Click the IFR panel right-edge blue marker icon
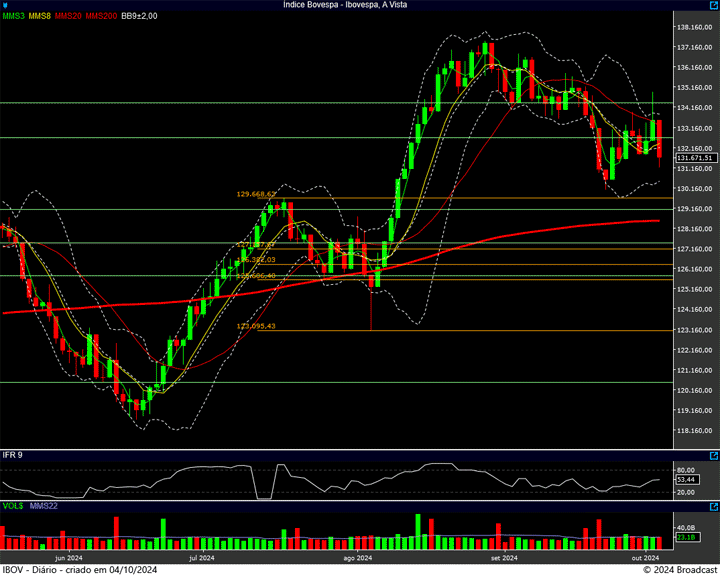 pos(713,454)
